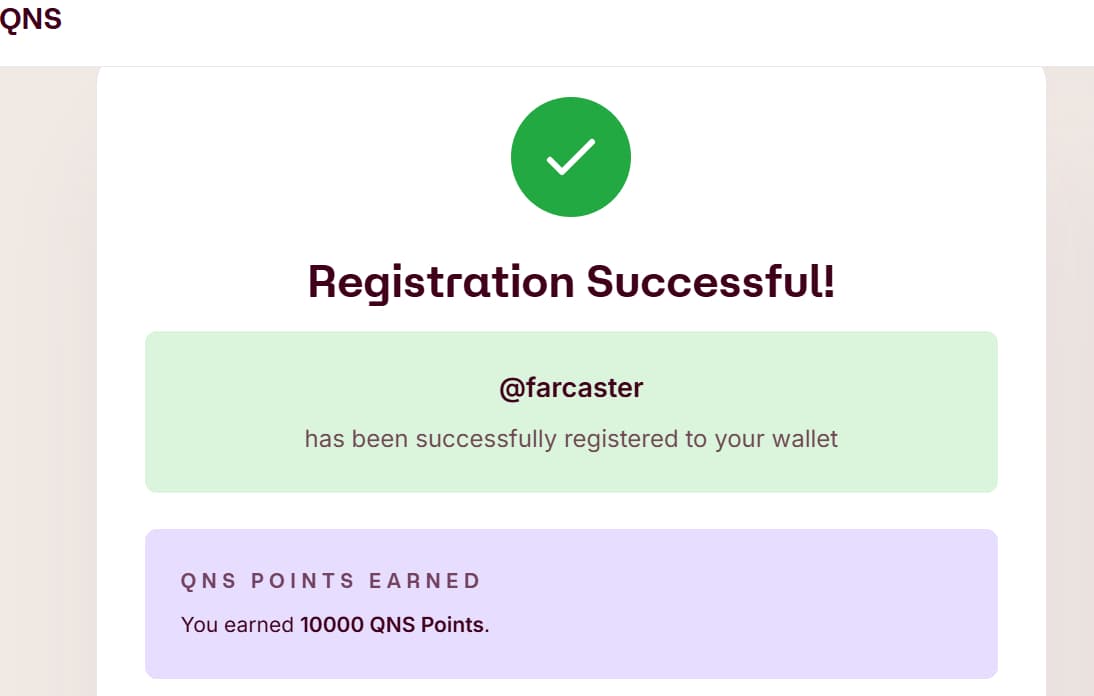
Task: Click the word "Registration" in the heading
Action: tap(441, 281)
